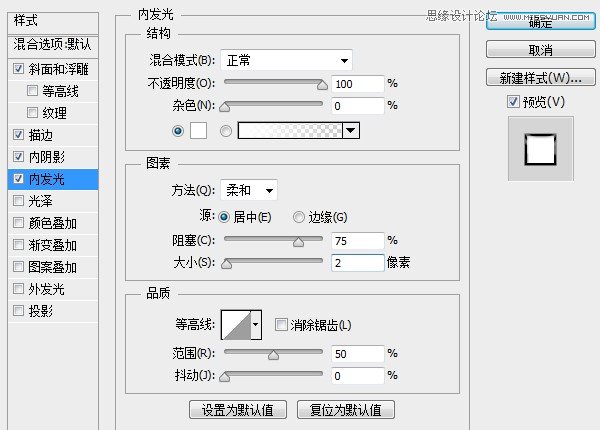Screen dimensions: 600x430
Task: Click the 不透明度 value field
Action: [358, 84]
